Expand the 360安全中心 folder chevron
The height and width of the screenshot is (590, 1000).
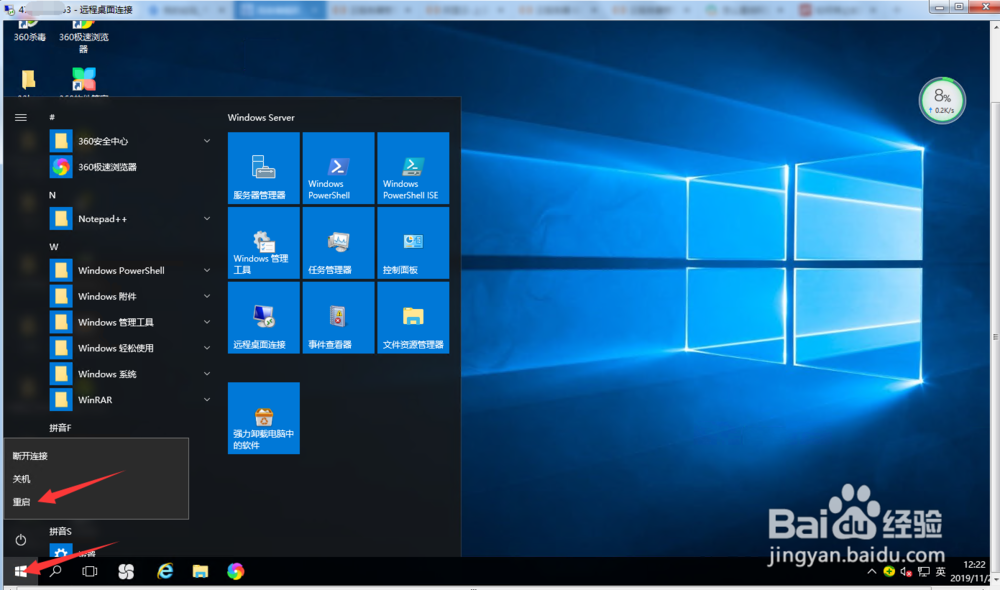[207, 141]
